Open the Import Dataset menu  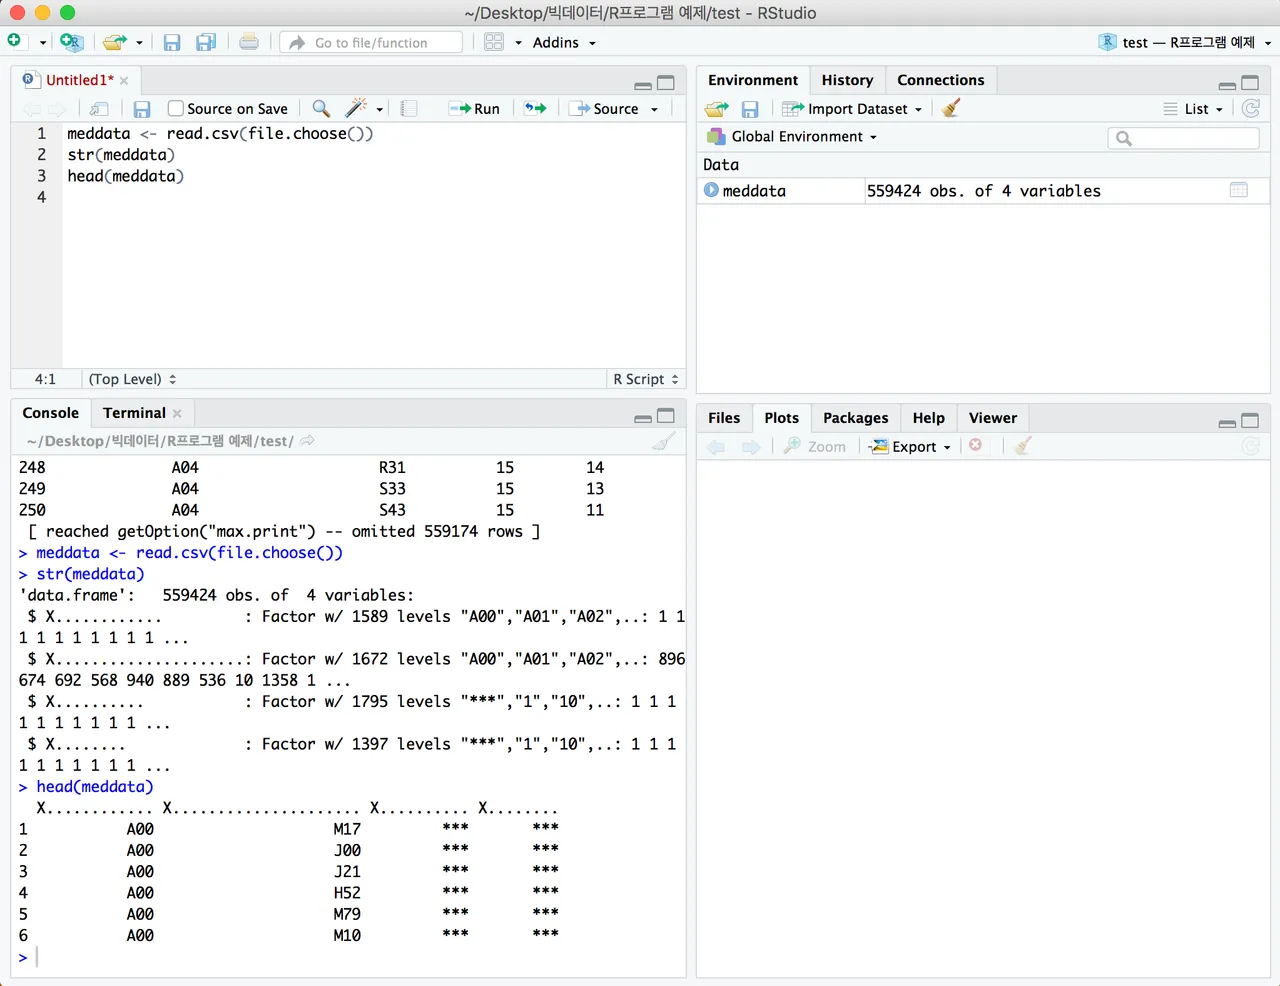(852, 108)
